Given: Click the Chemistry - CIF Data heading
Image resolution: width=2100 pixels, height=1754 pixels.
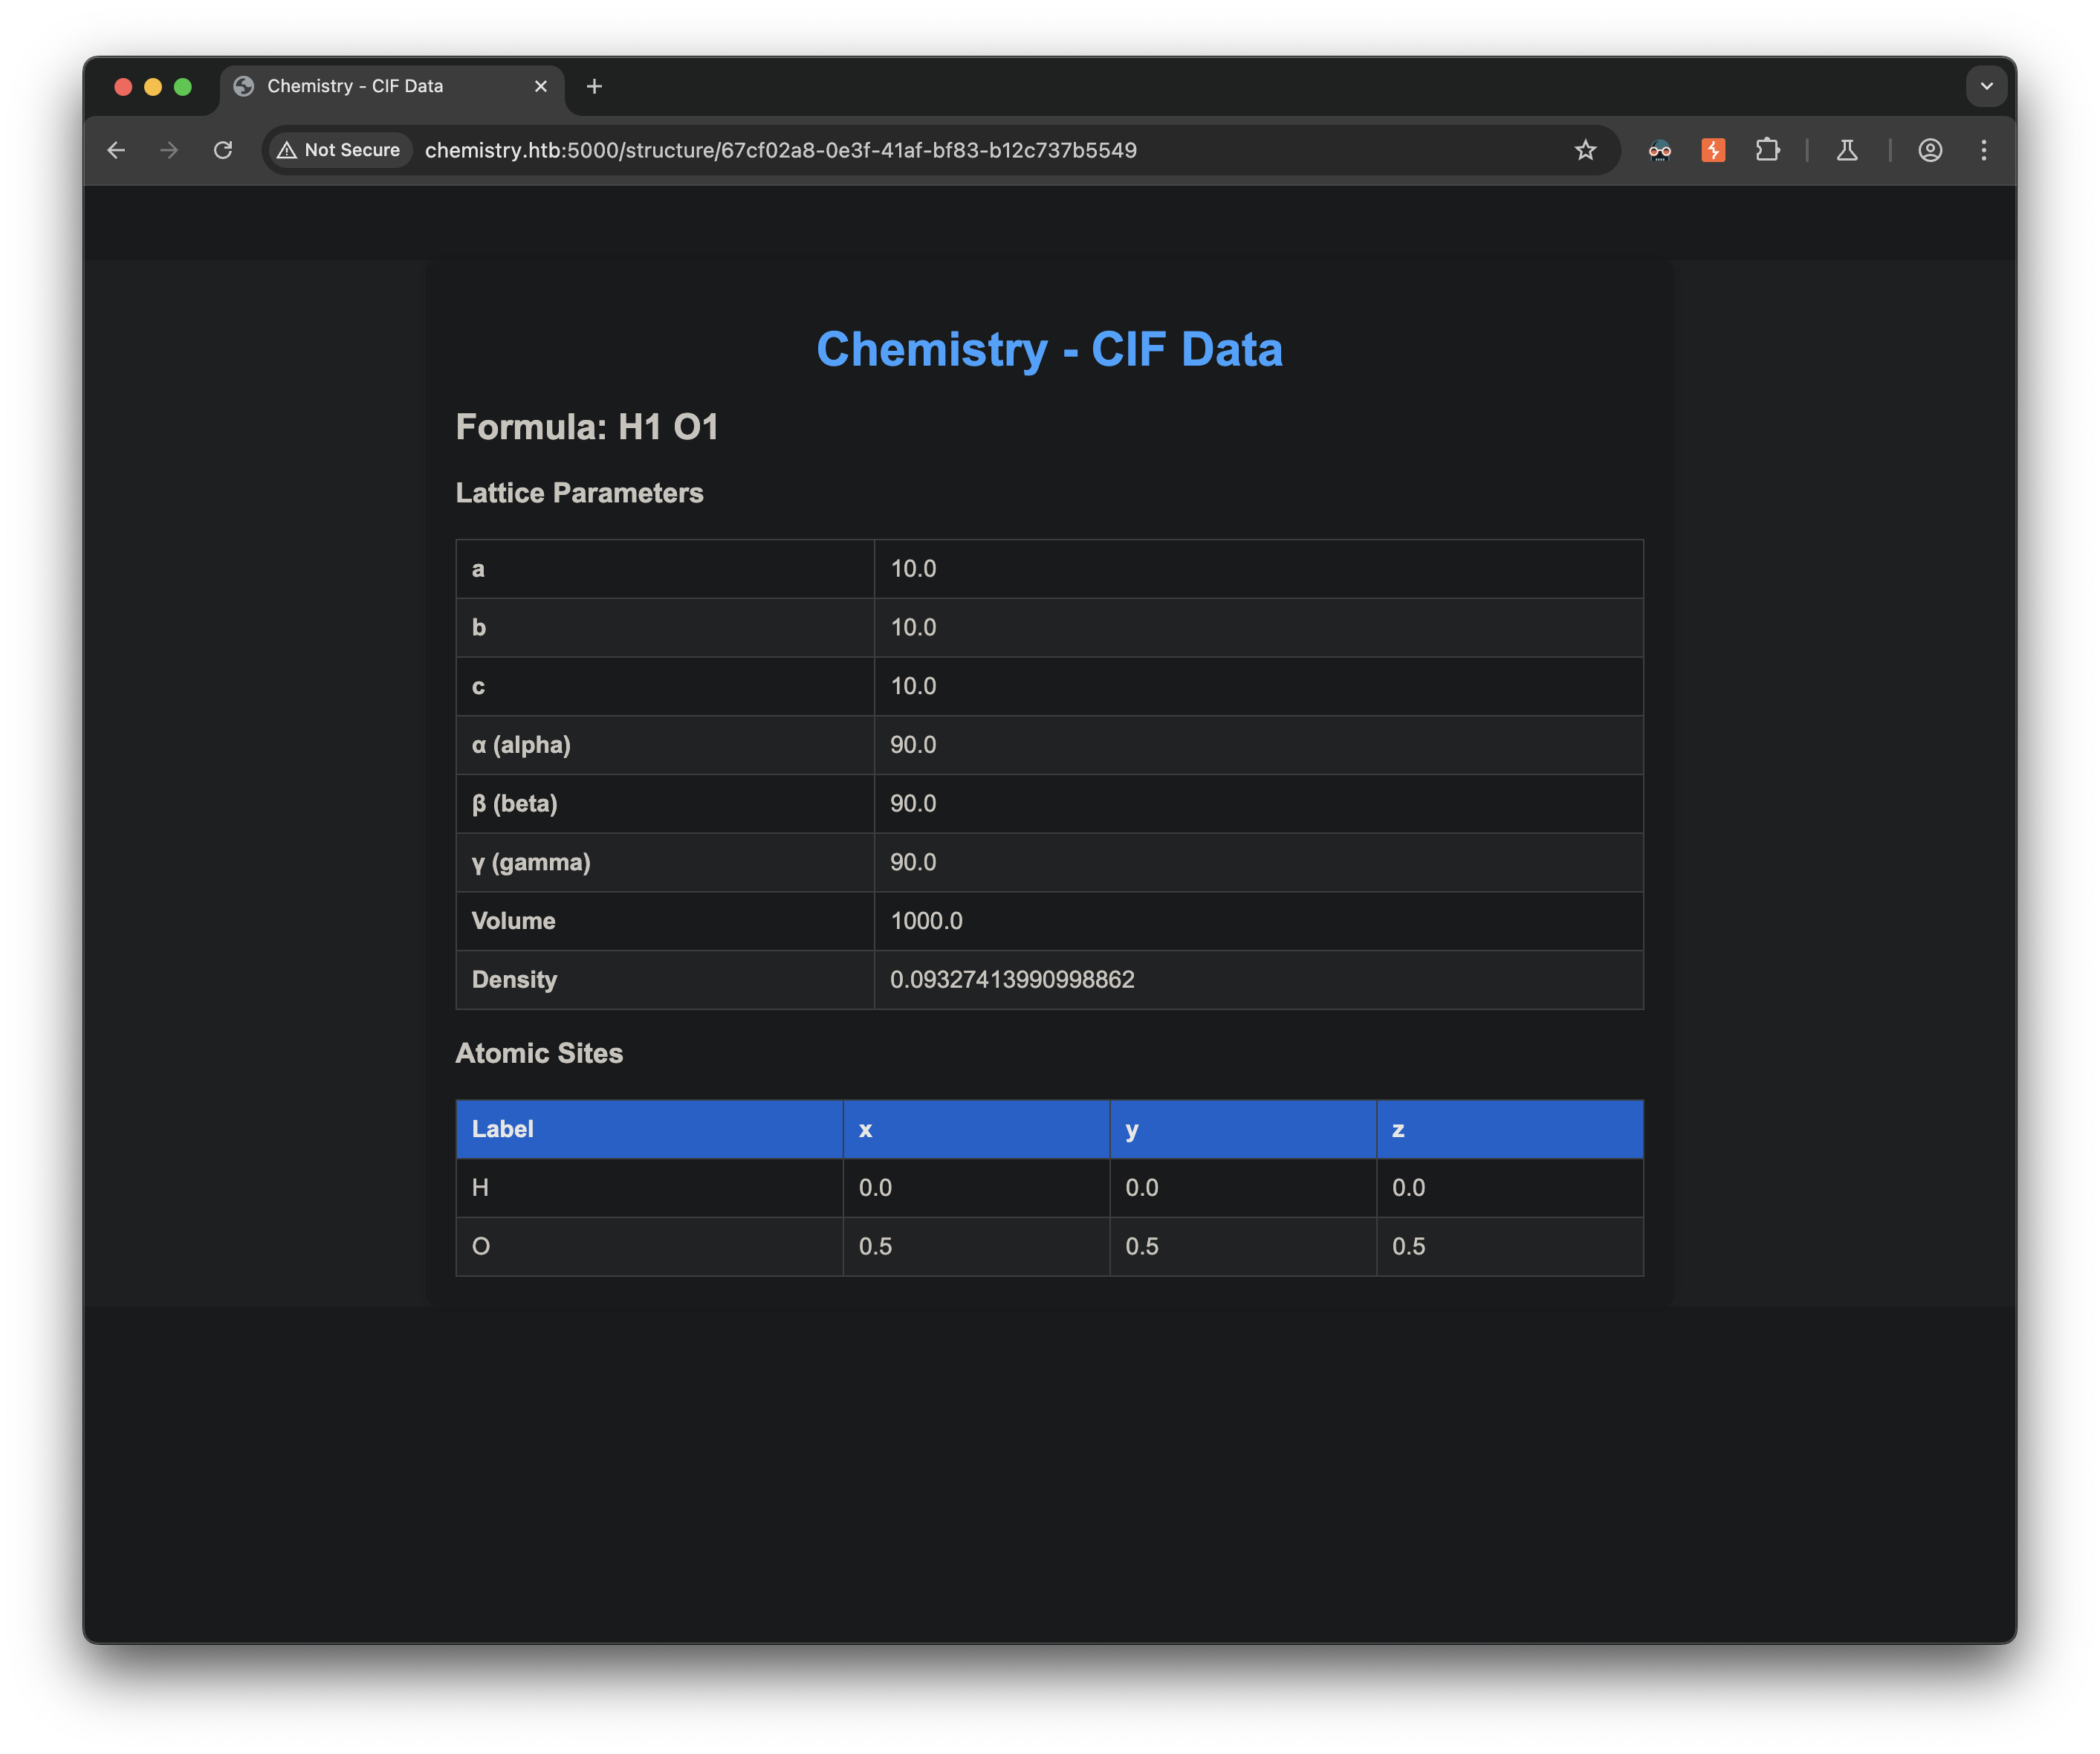Looking at the screenshot, I should (1049, 349).
